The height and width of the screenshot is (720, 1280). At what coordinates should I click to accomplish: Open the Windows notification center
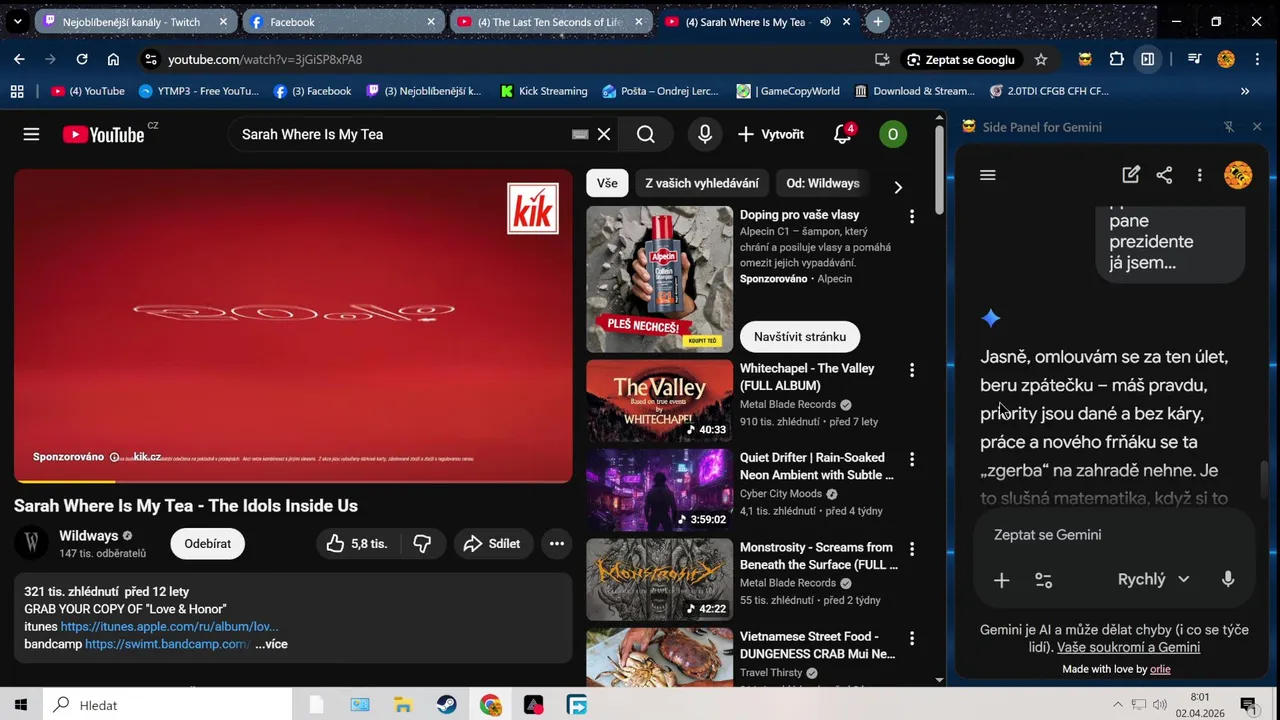(1249, 705)
